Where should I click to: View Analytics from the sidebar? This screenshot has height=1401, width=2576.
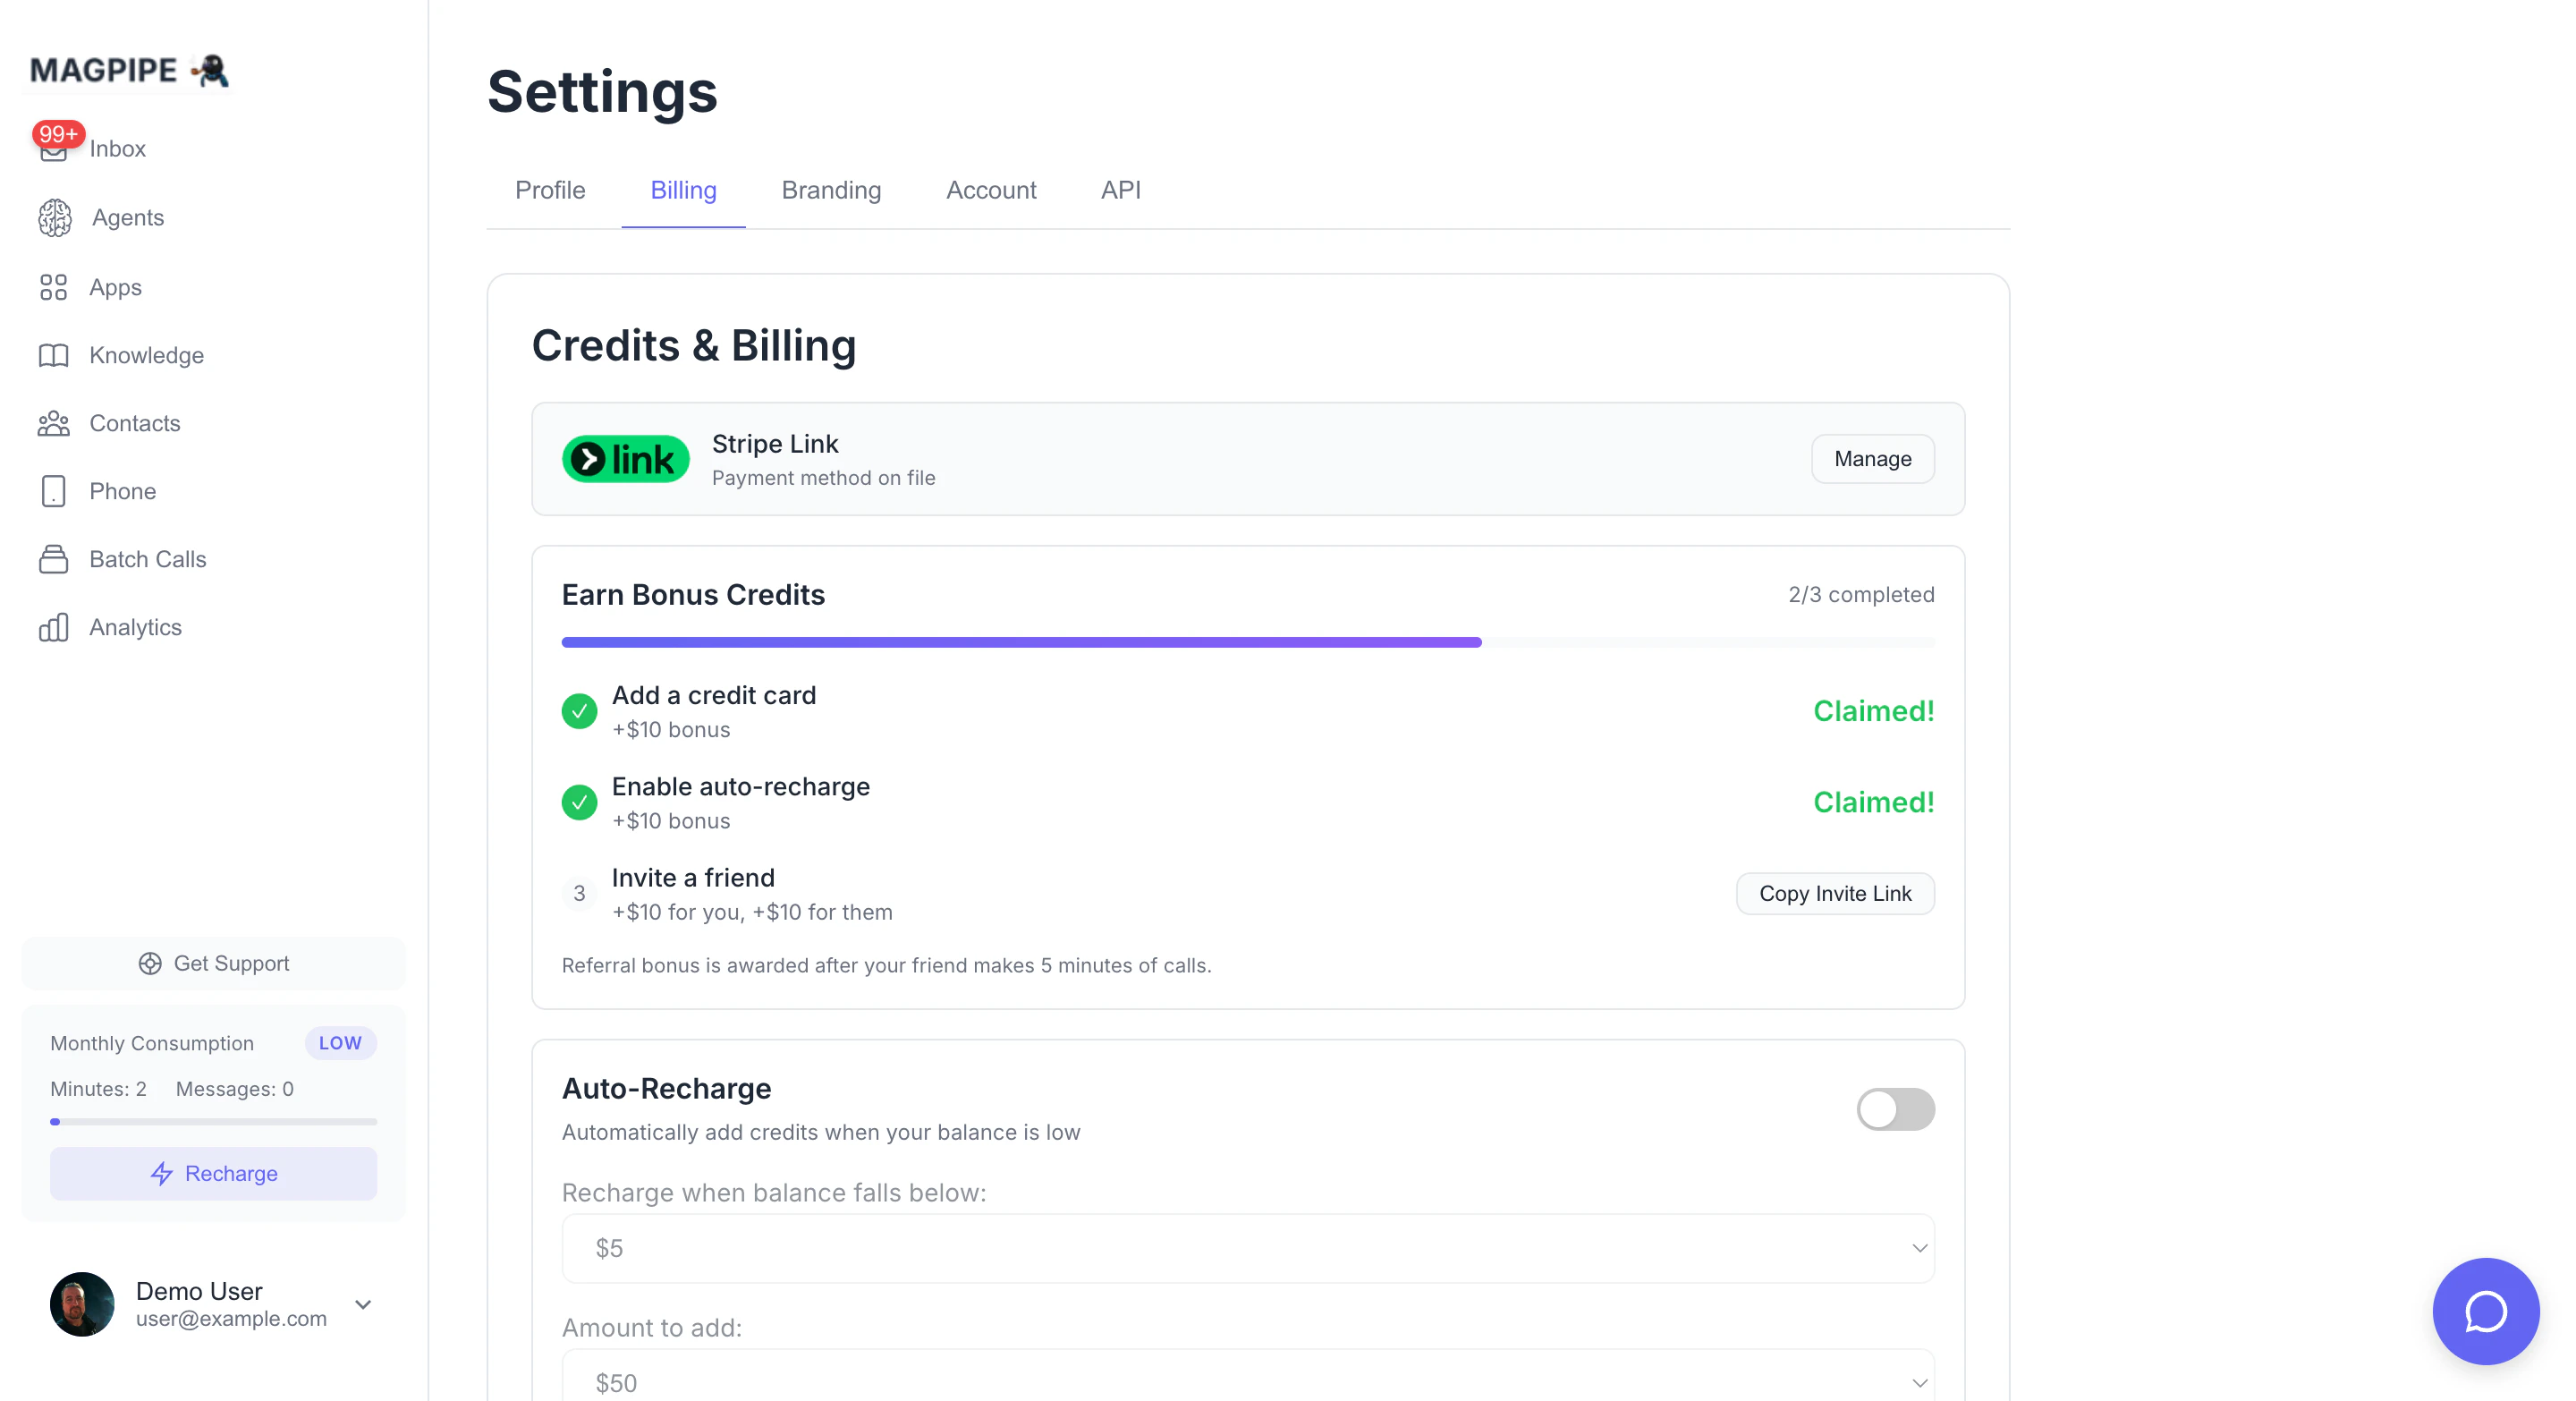pyautogui.click(x=137, y=627)
